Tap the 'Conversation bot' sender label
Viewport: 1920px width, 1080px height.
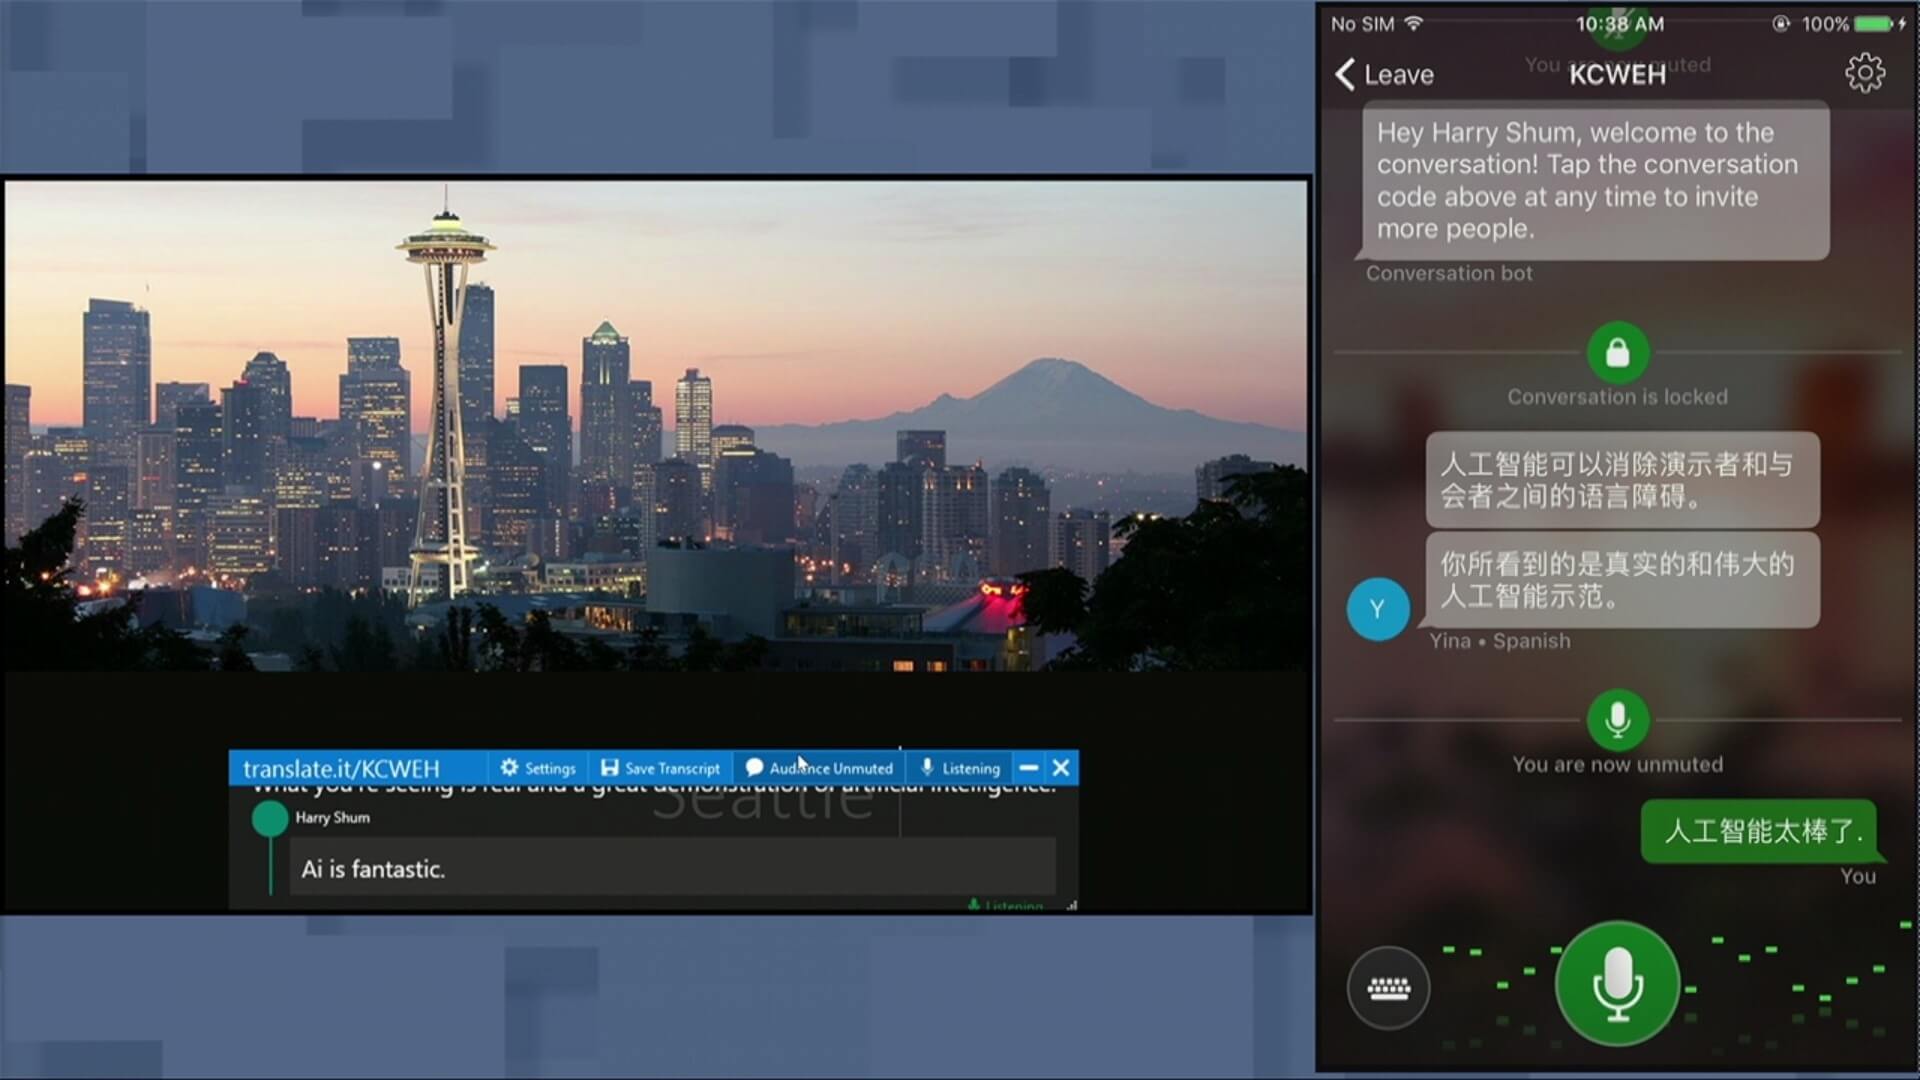click(1449, 273)
